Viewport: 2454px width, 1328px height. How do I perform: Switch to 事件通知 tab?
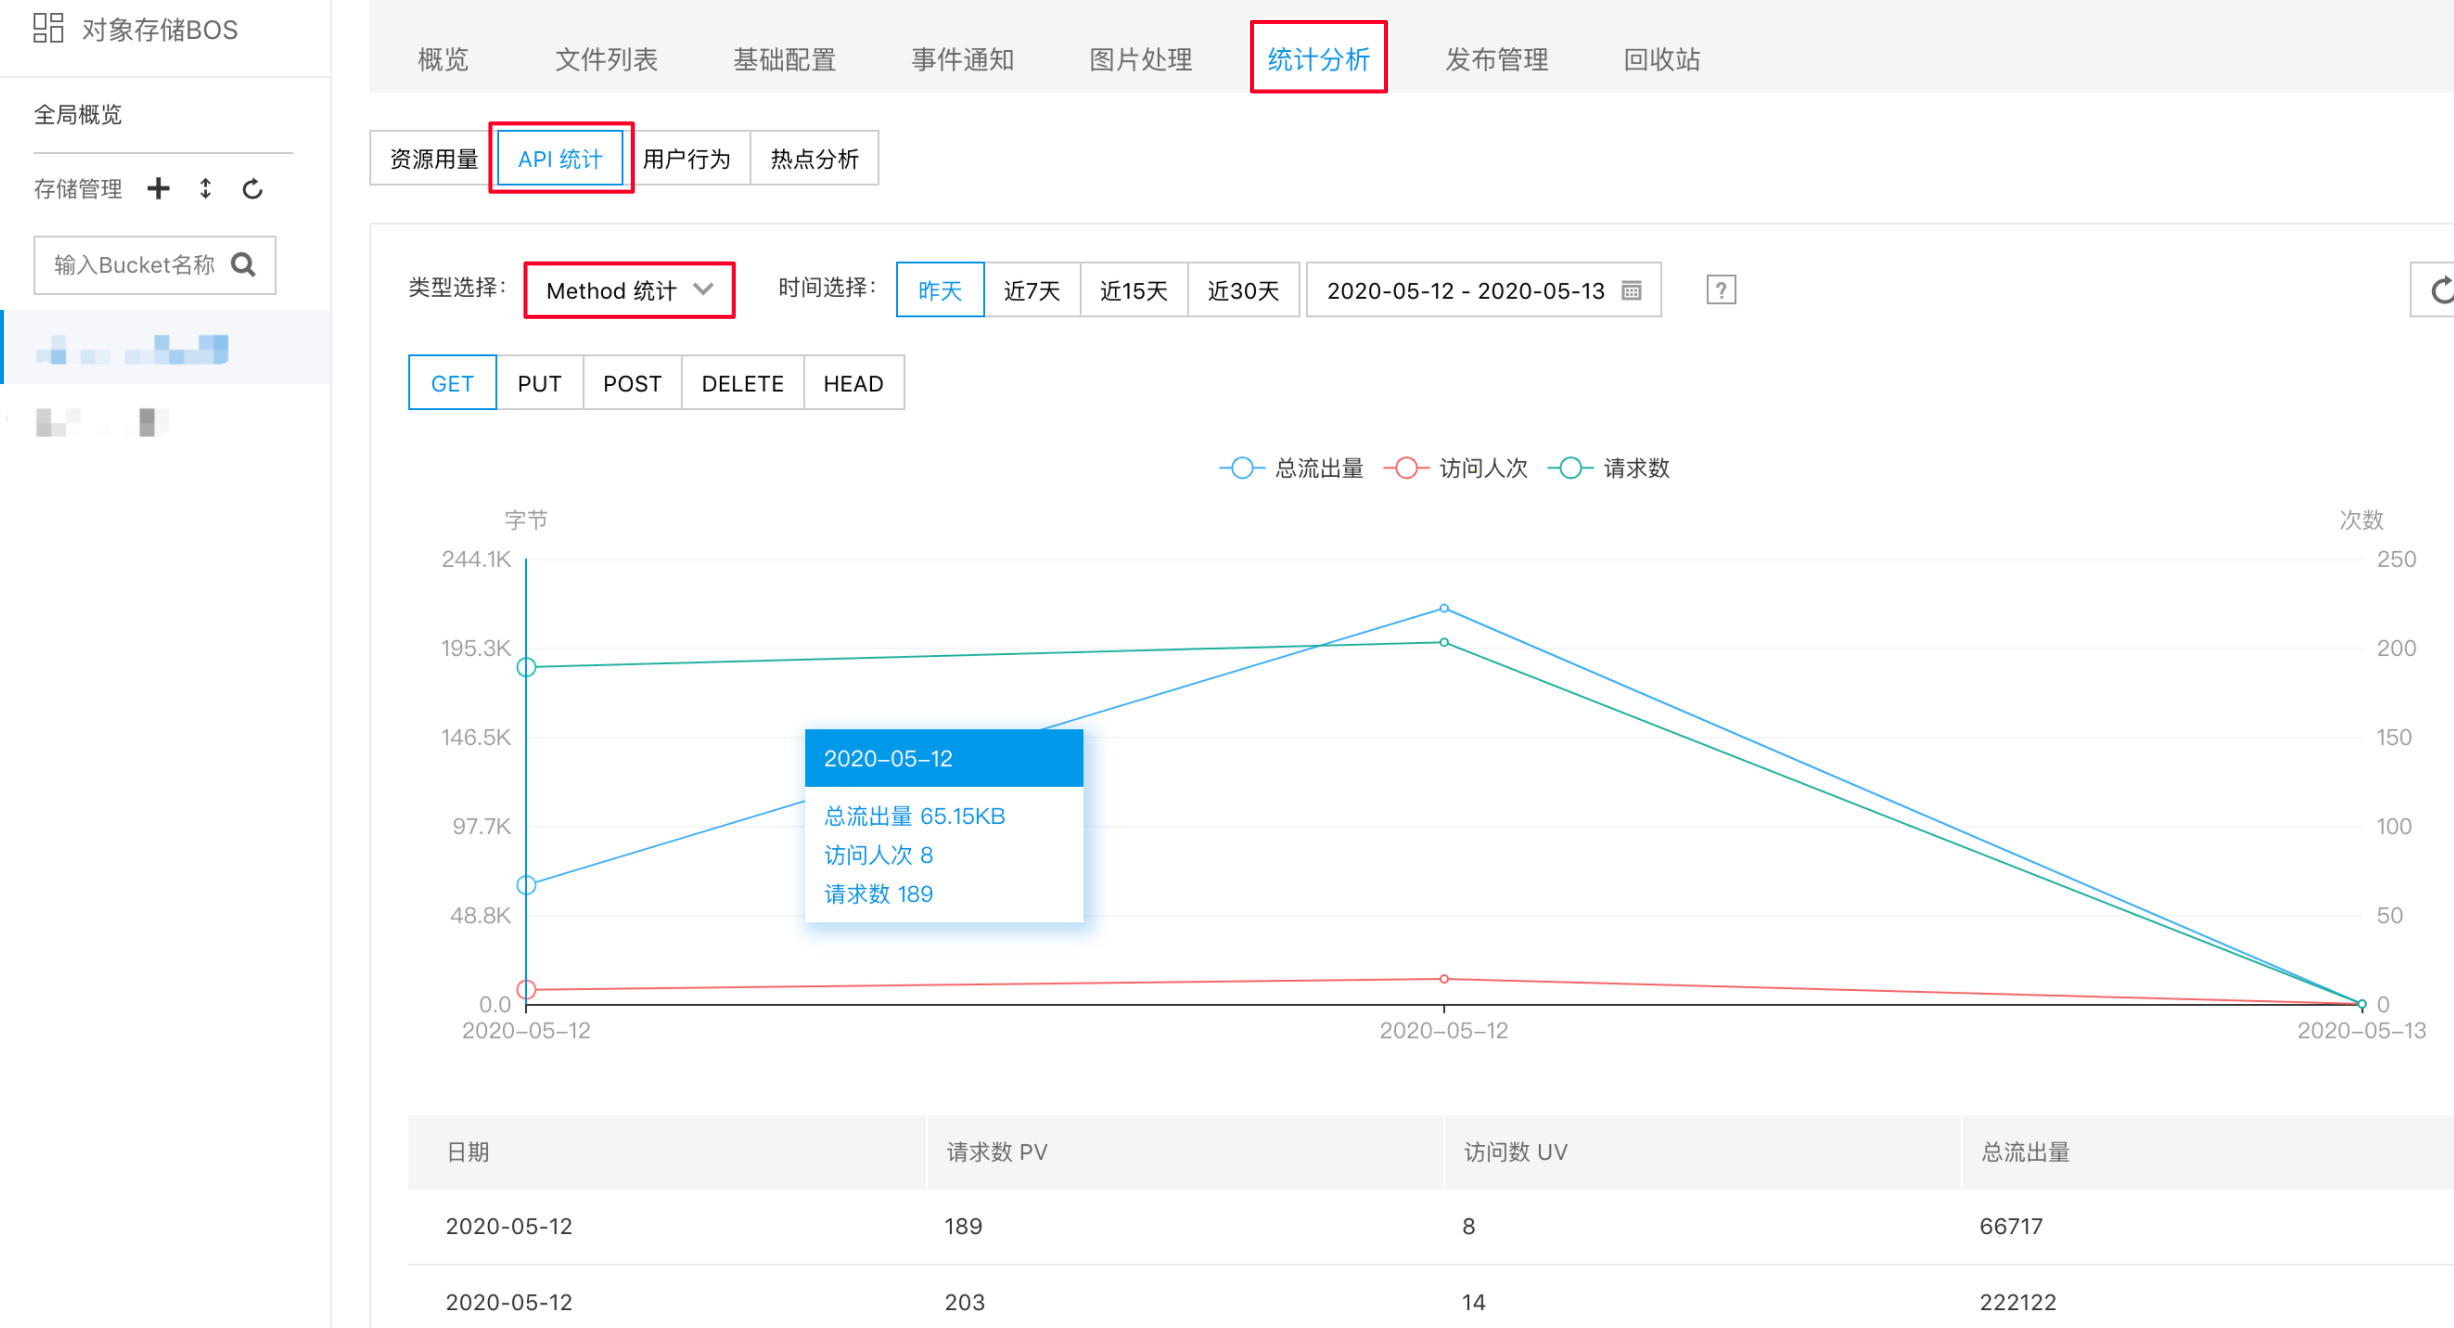[963, 59]
